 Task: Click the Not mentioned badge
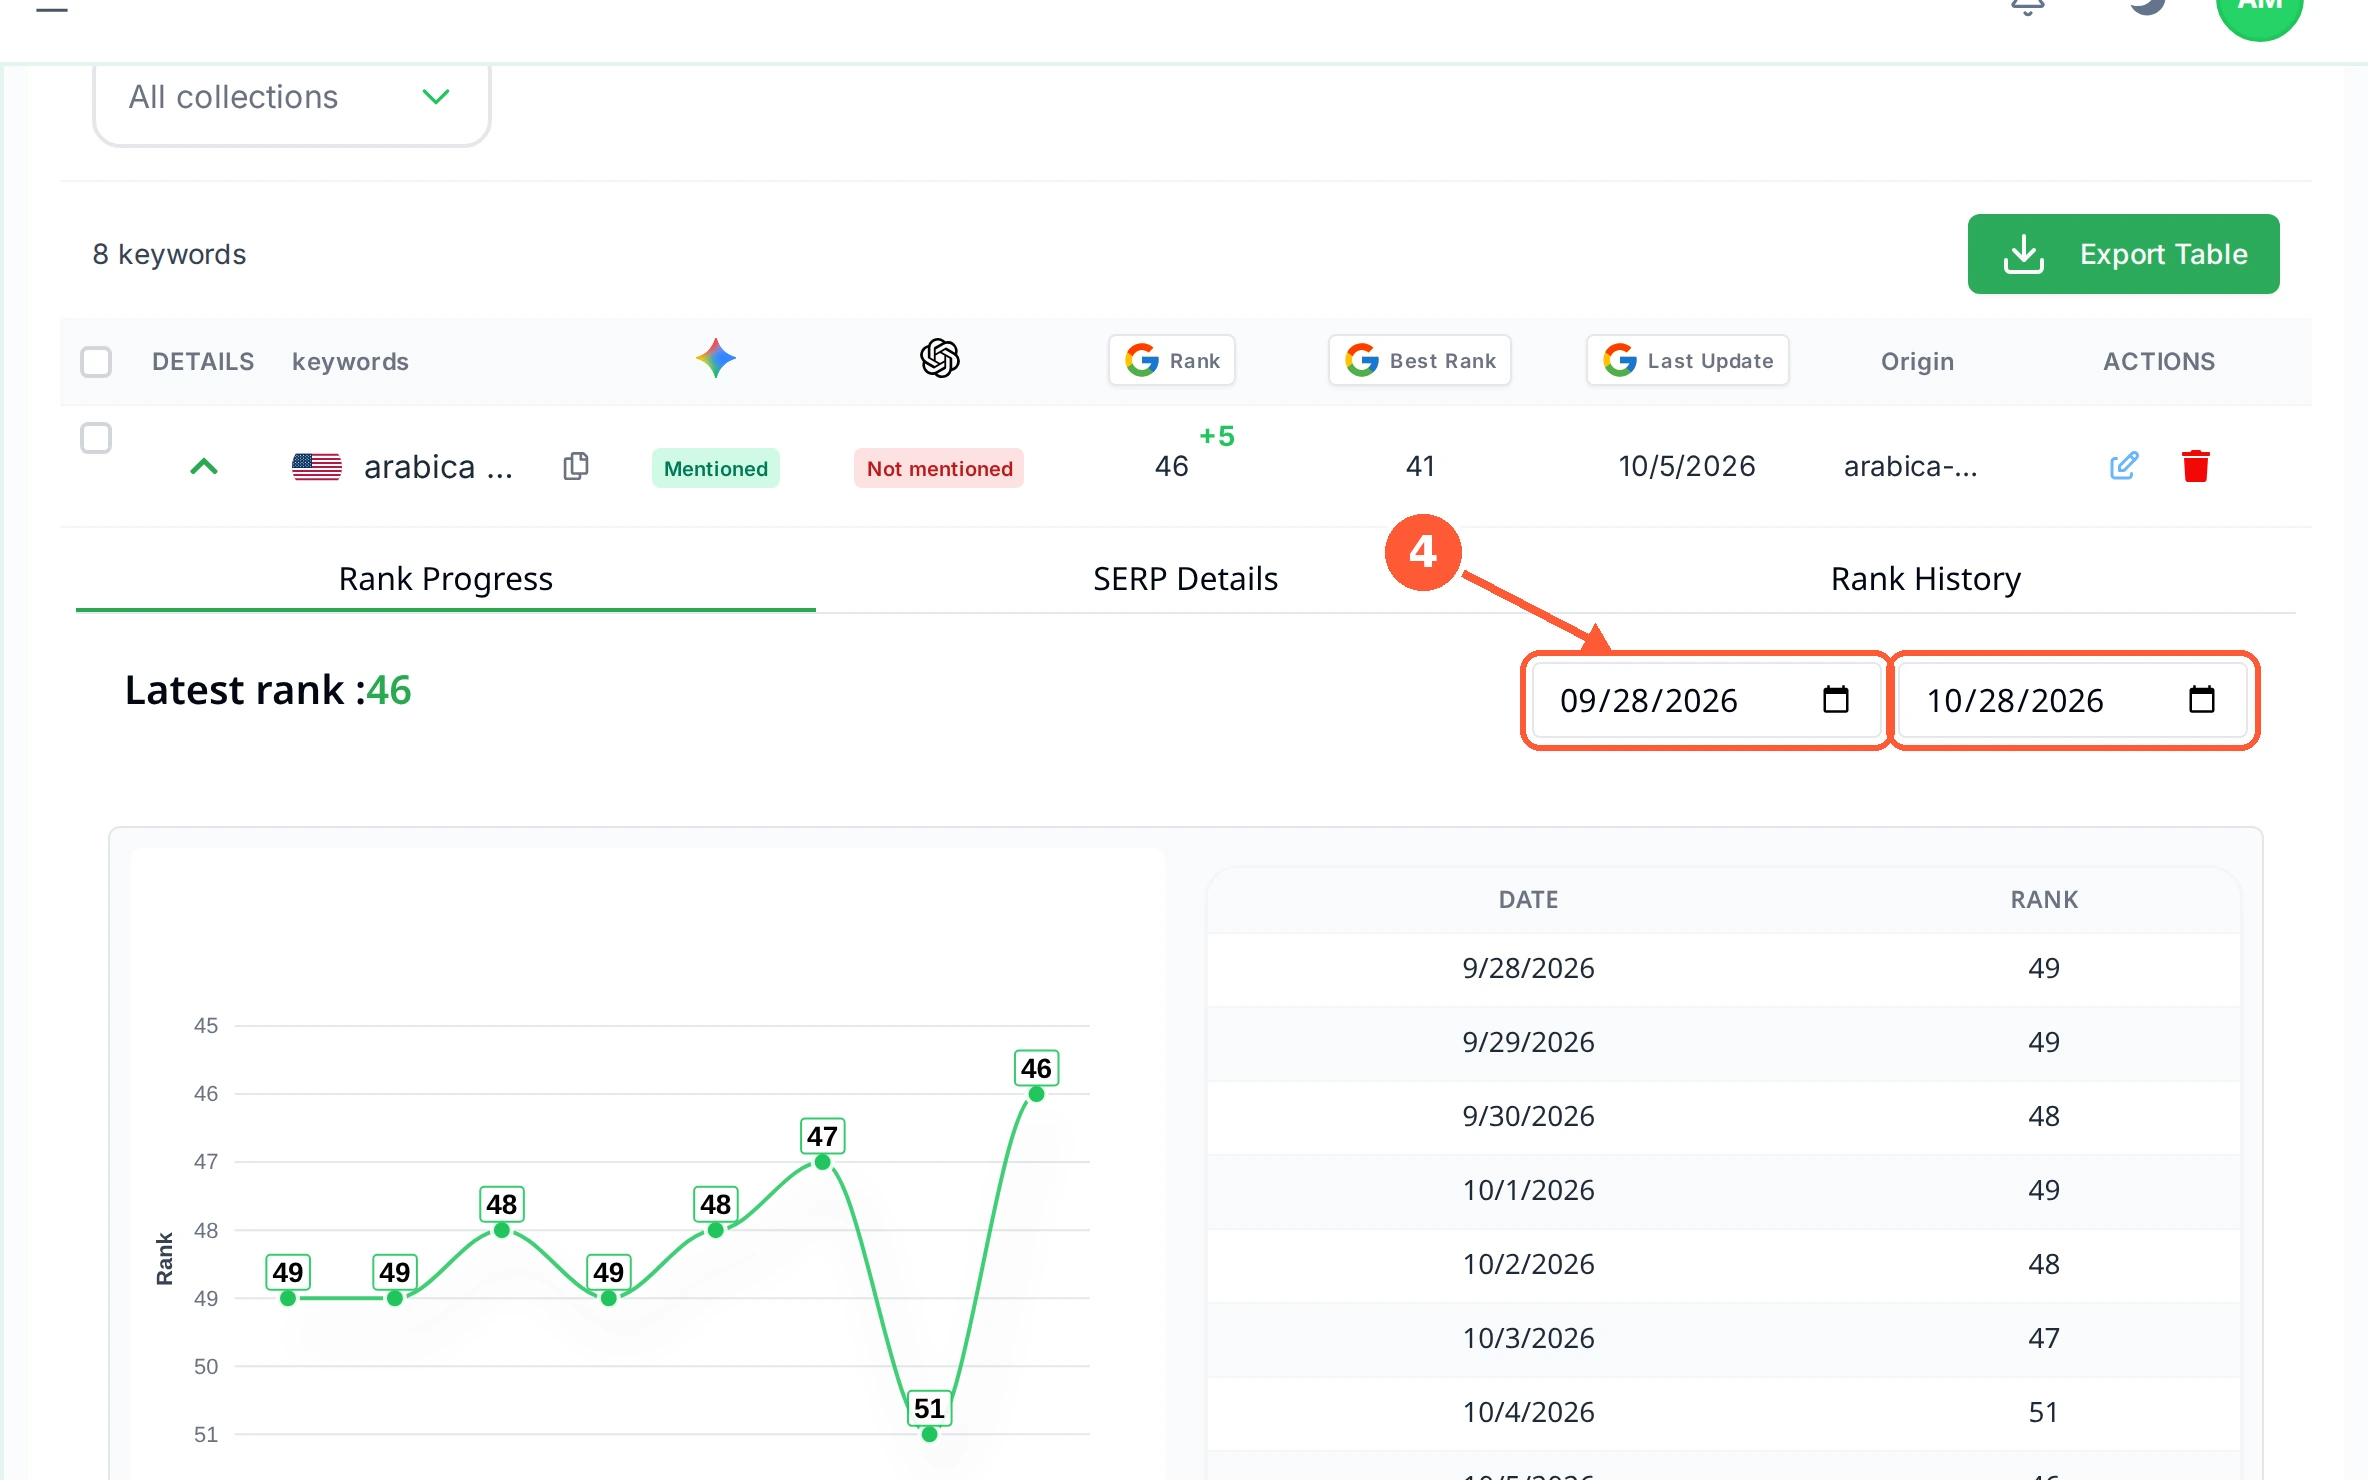click(939, 468)
